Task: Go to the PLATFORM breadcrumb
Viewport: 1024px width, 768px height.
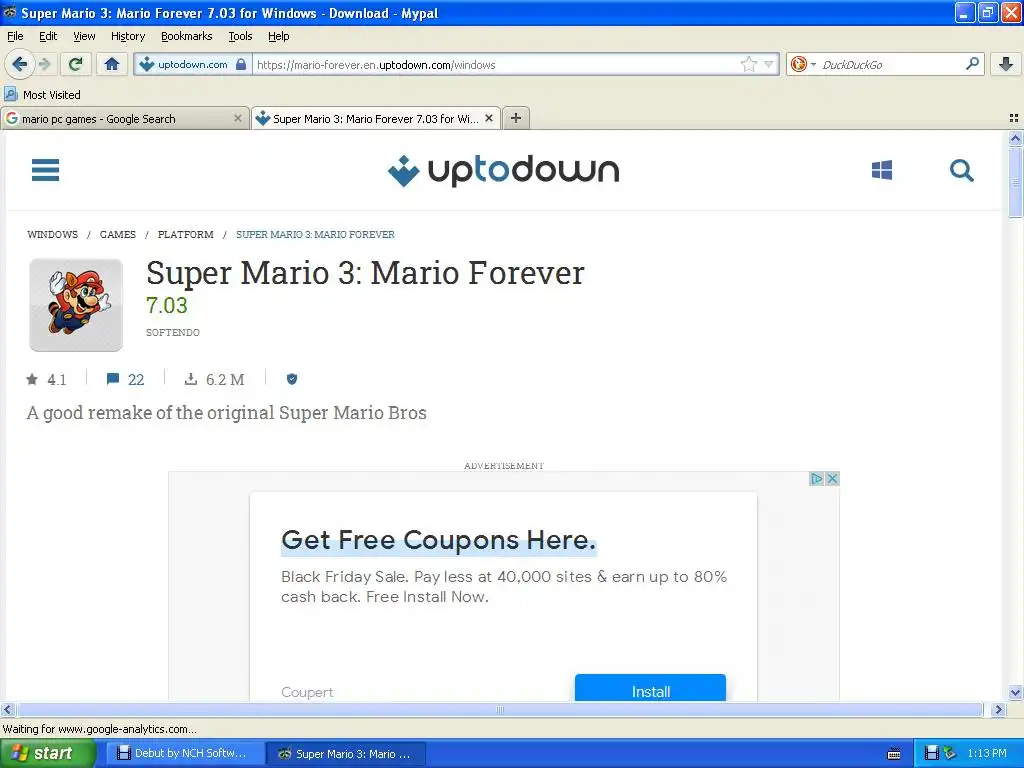Action: click(x=185, y=234)
